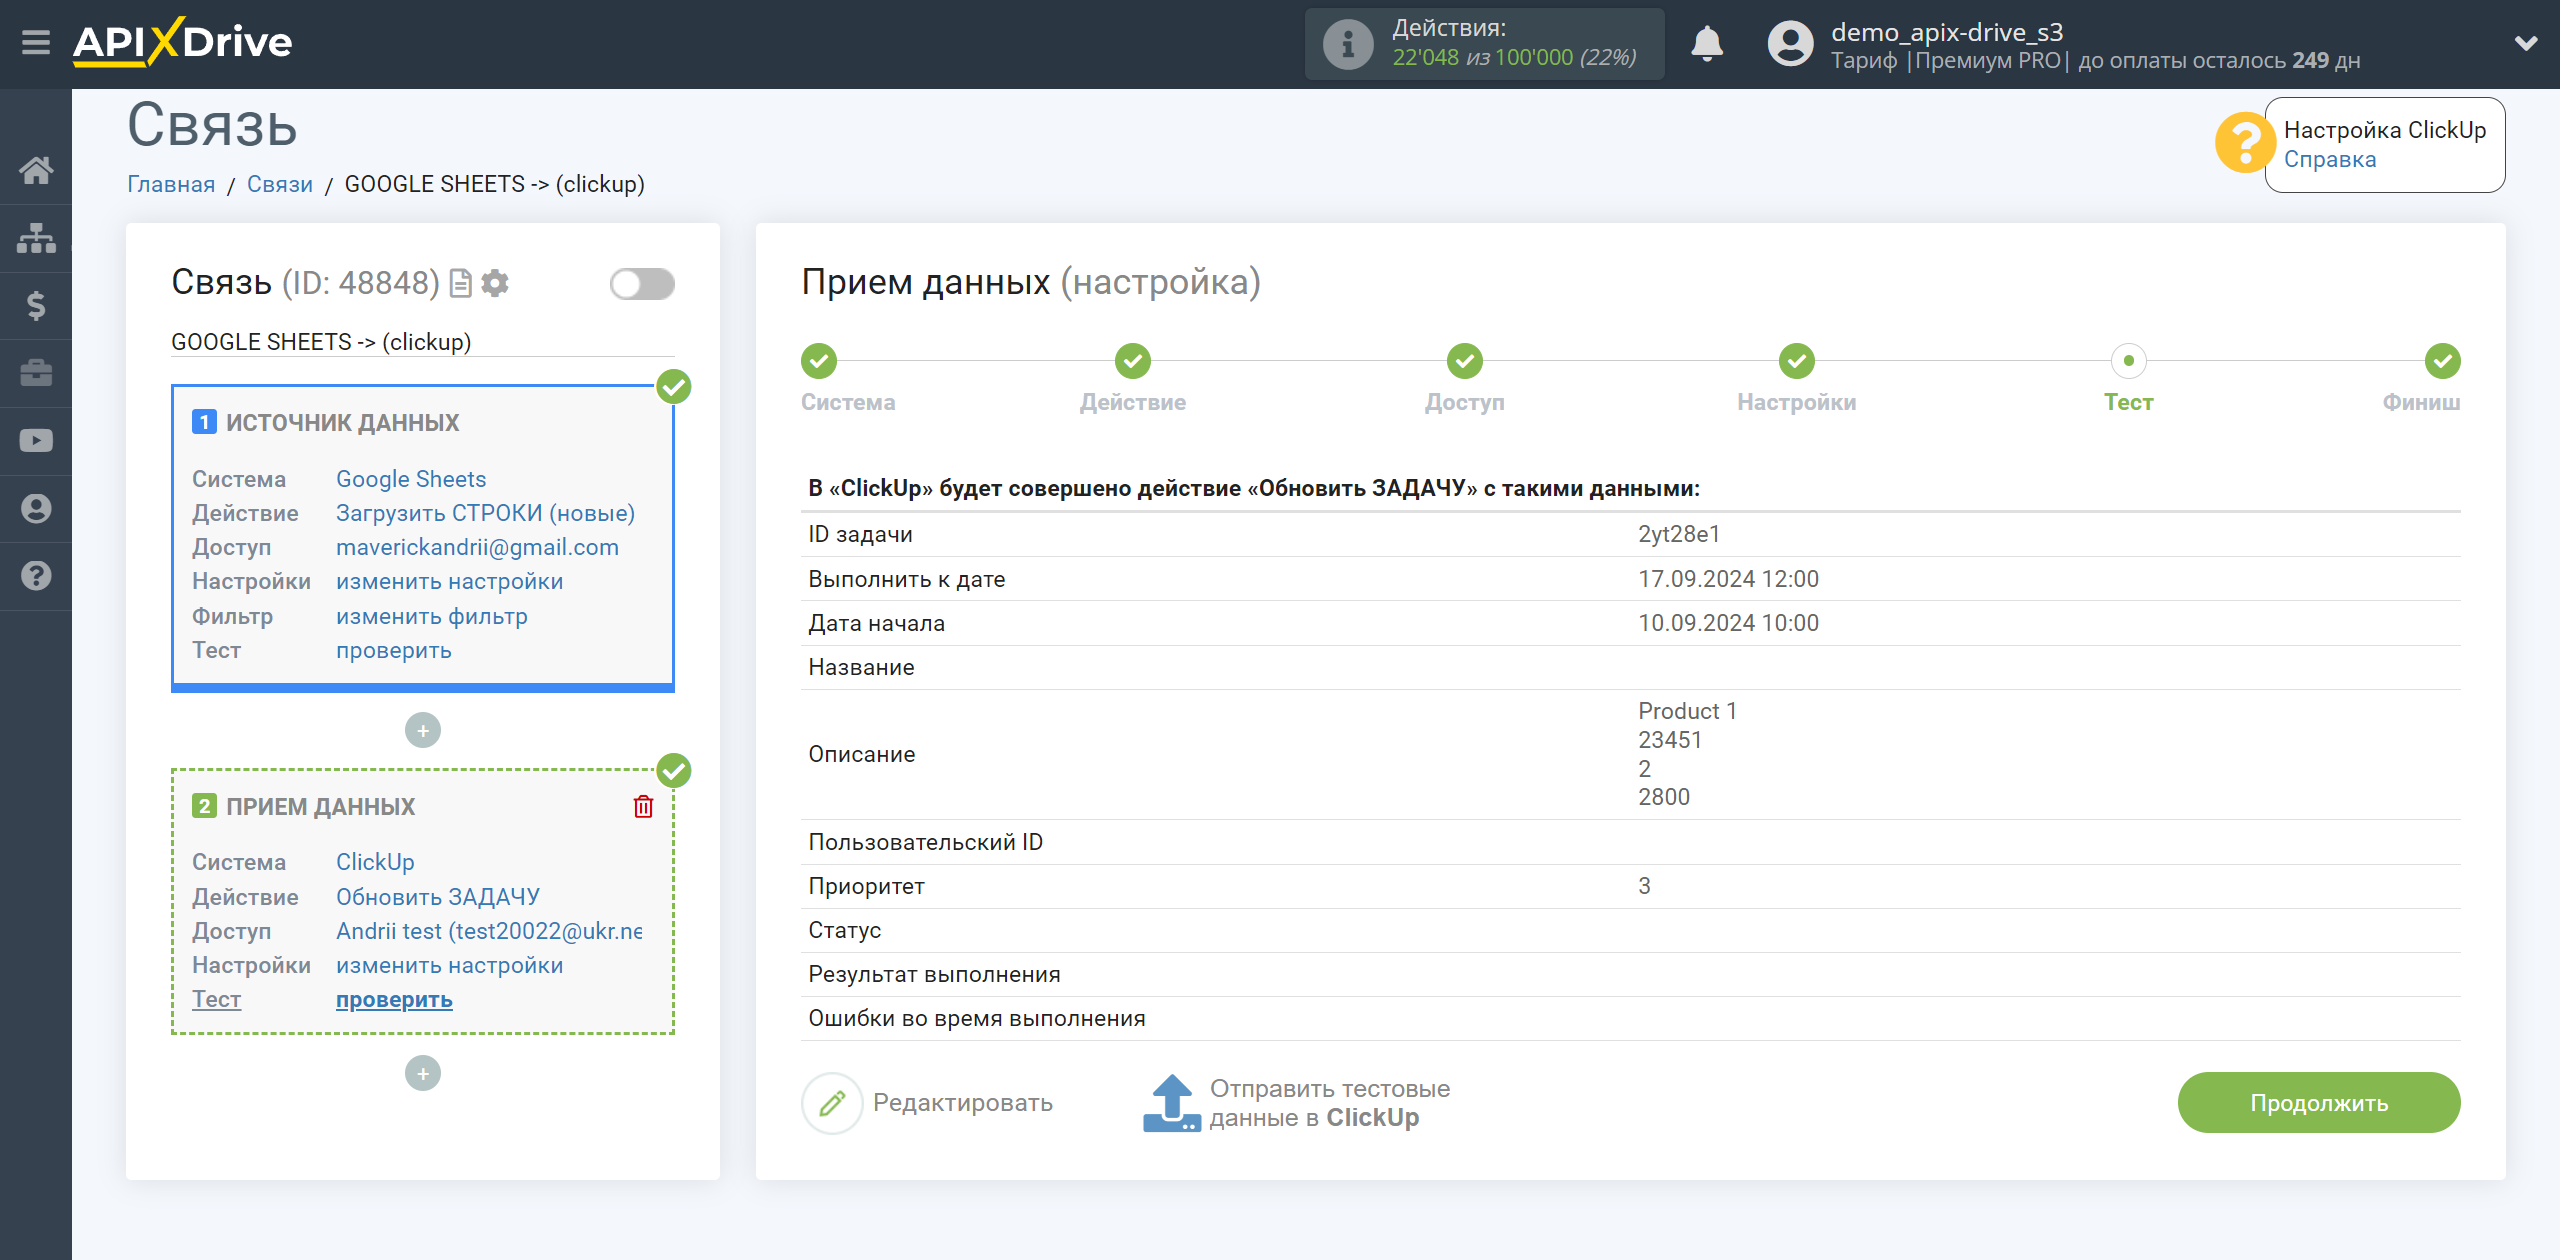Click the bold проверить link
The image size is (2560, 1260).
(394, 999)
